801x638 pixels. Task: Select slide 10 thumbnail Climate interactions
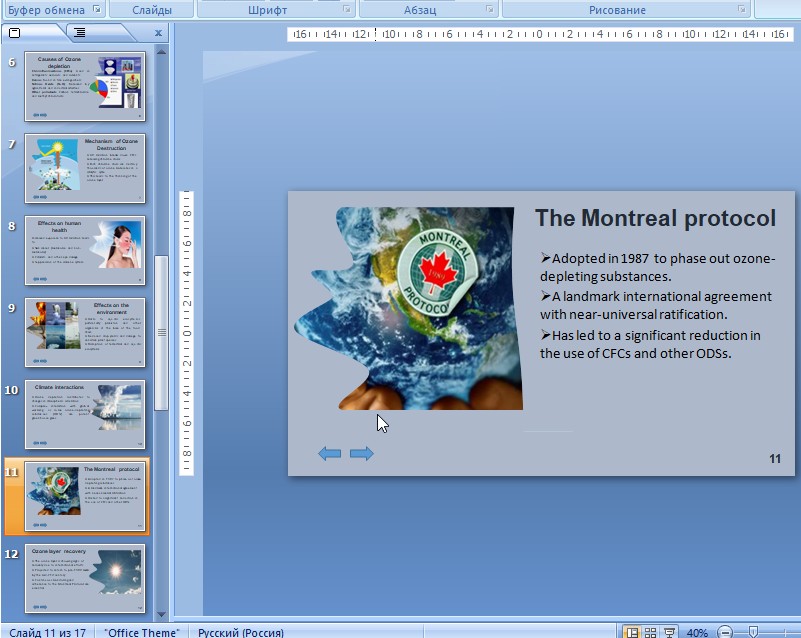coord(85,414)
